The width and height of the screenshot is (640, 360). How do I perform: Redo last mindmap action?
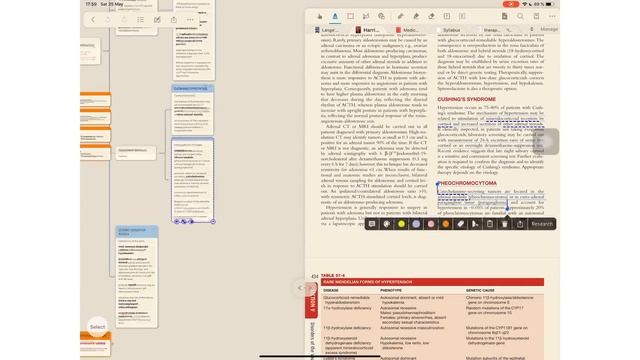point(124,20)
